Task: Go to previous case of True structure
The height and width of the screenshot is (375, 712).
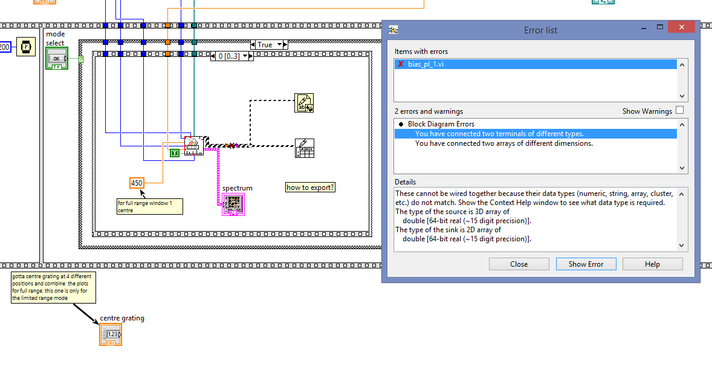Action: (253, 44)
